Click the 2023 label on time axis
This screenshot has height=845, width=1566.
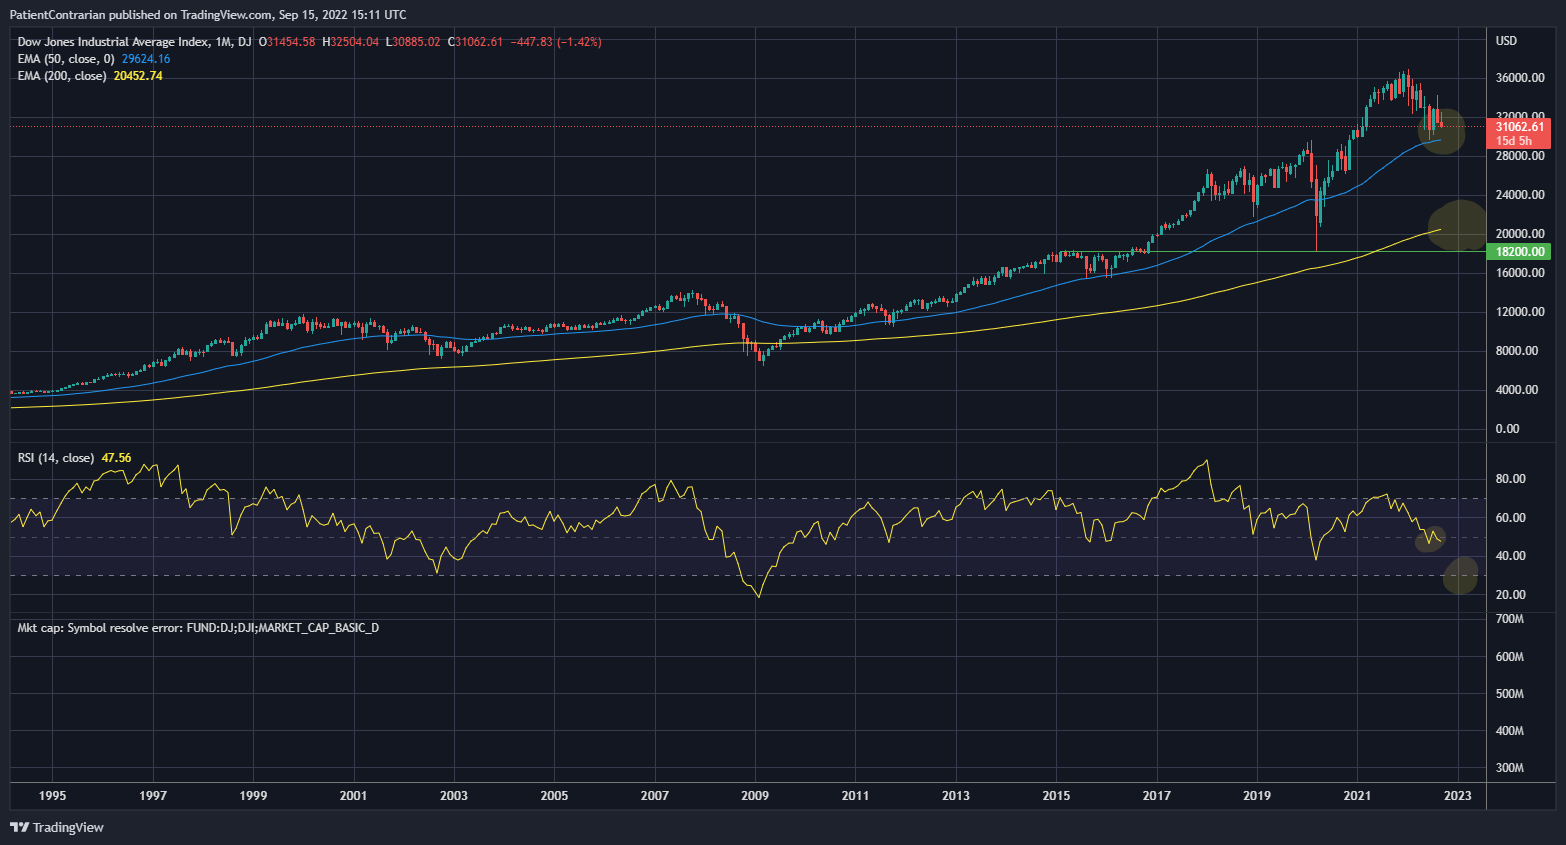pos(1458,796)
